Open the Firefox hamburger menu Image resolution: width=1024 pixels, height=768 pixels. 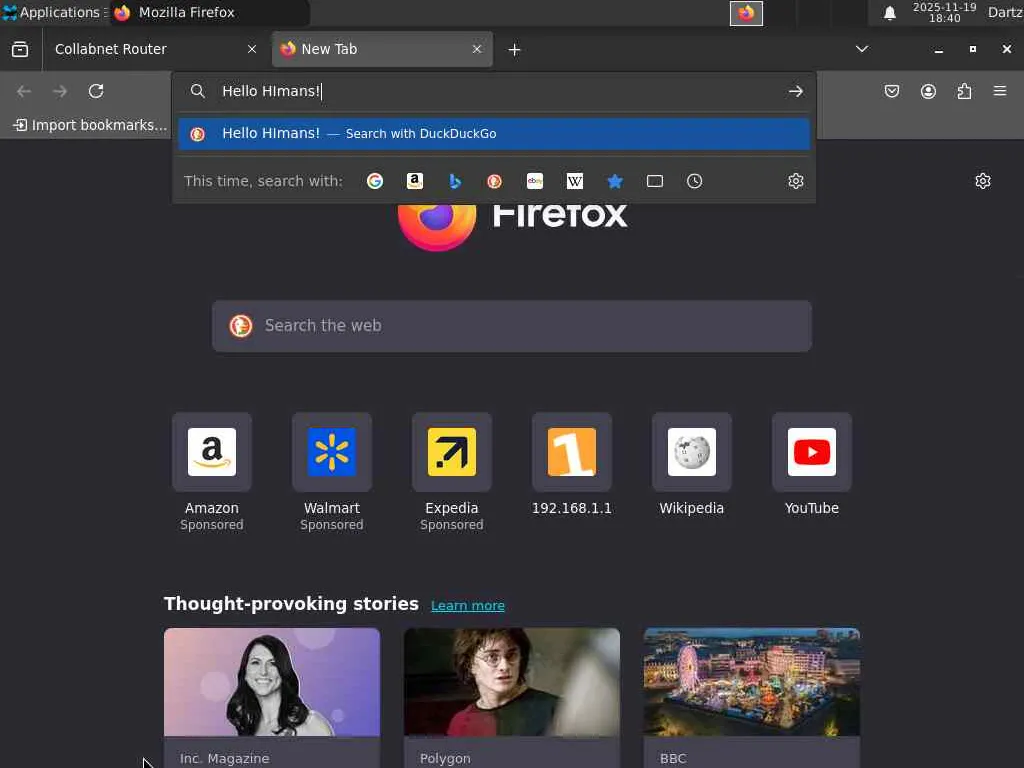pyautogui.click(x=1000, y=91)
